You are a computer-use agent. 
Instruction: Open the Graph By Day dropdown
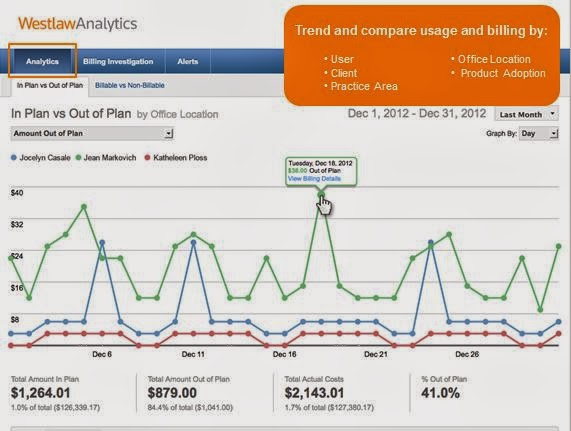tap(539, 134)
